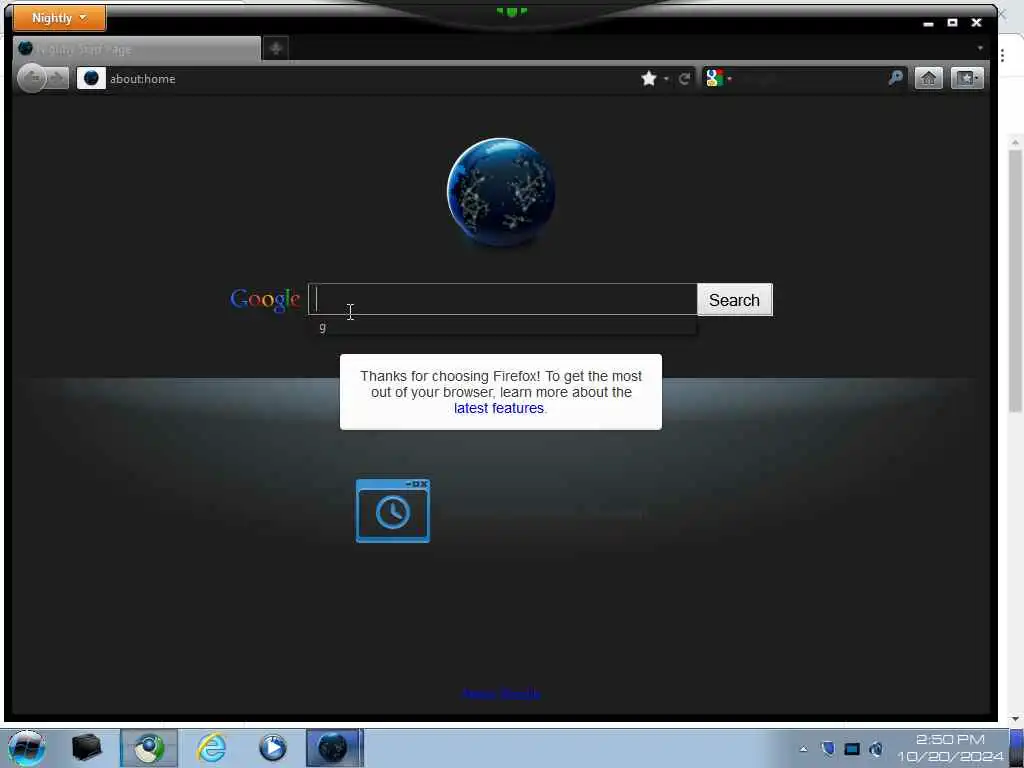Show hidden system tray icons
Image resolution: width=1024 pixels, height=768 pixels.
coord(803,749)
